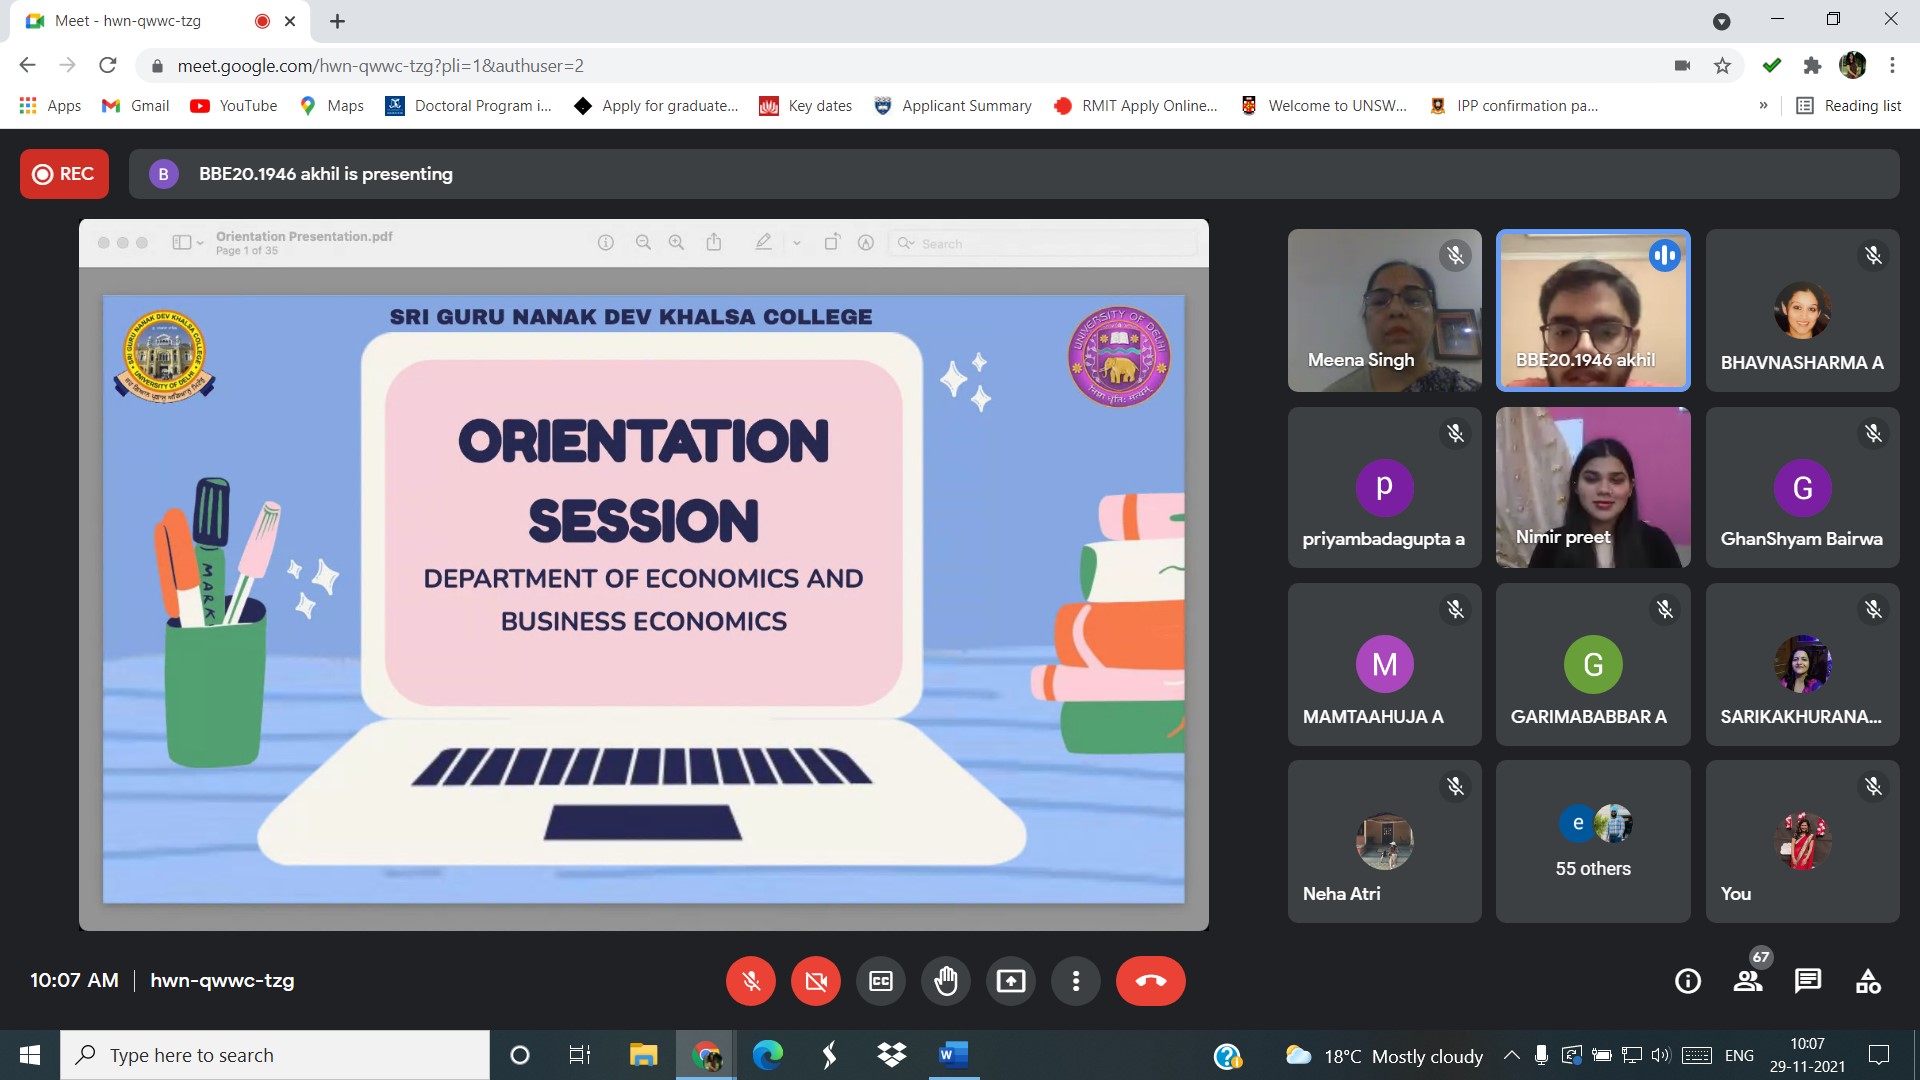
Task: Show the participants list panel
Action: (x=1748, y=981)
